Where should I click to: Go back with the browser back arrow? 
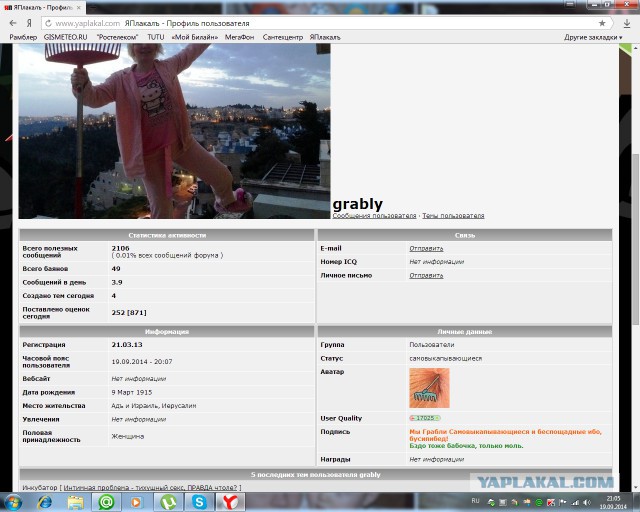point(13,23)
